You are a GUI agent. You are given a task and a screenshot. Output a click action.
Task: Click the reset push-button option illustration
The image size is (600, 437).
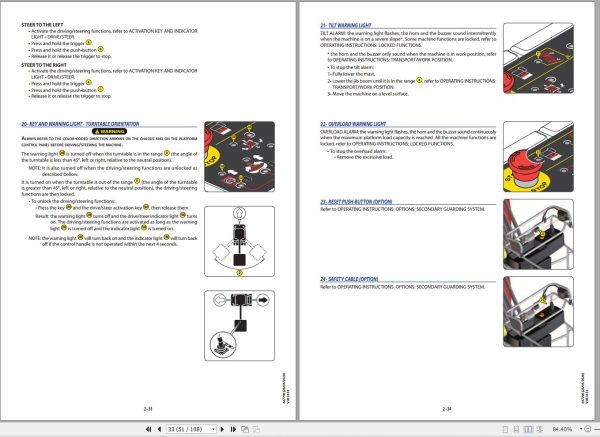click(x=538, y=234)
